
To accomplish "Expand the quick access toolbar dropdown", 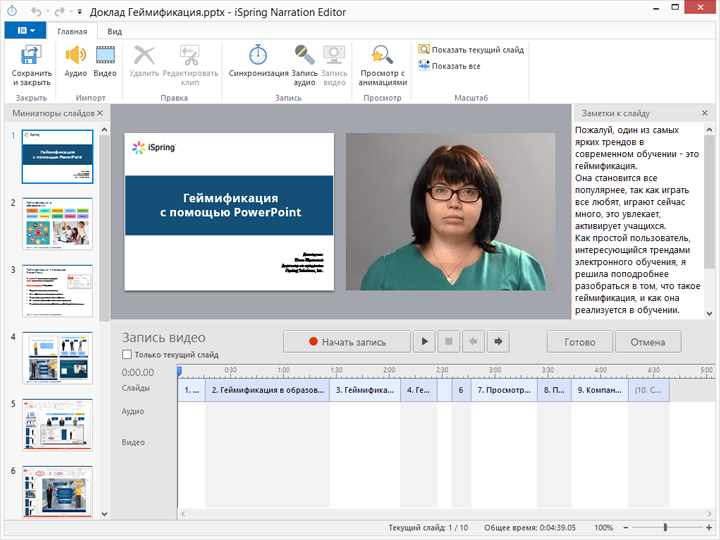I will click(x=79, y=11).
